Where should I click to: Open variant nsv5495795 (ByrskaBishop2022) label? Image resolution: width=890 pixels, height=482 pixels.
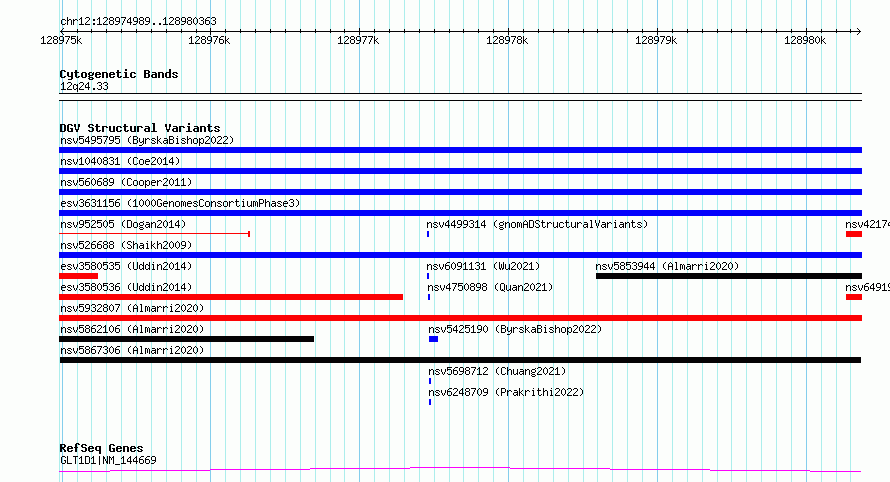[x=147, y=140]
